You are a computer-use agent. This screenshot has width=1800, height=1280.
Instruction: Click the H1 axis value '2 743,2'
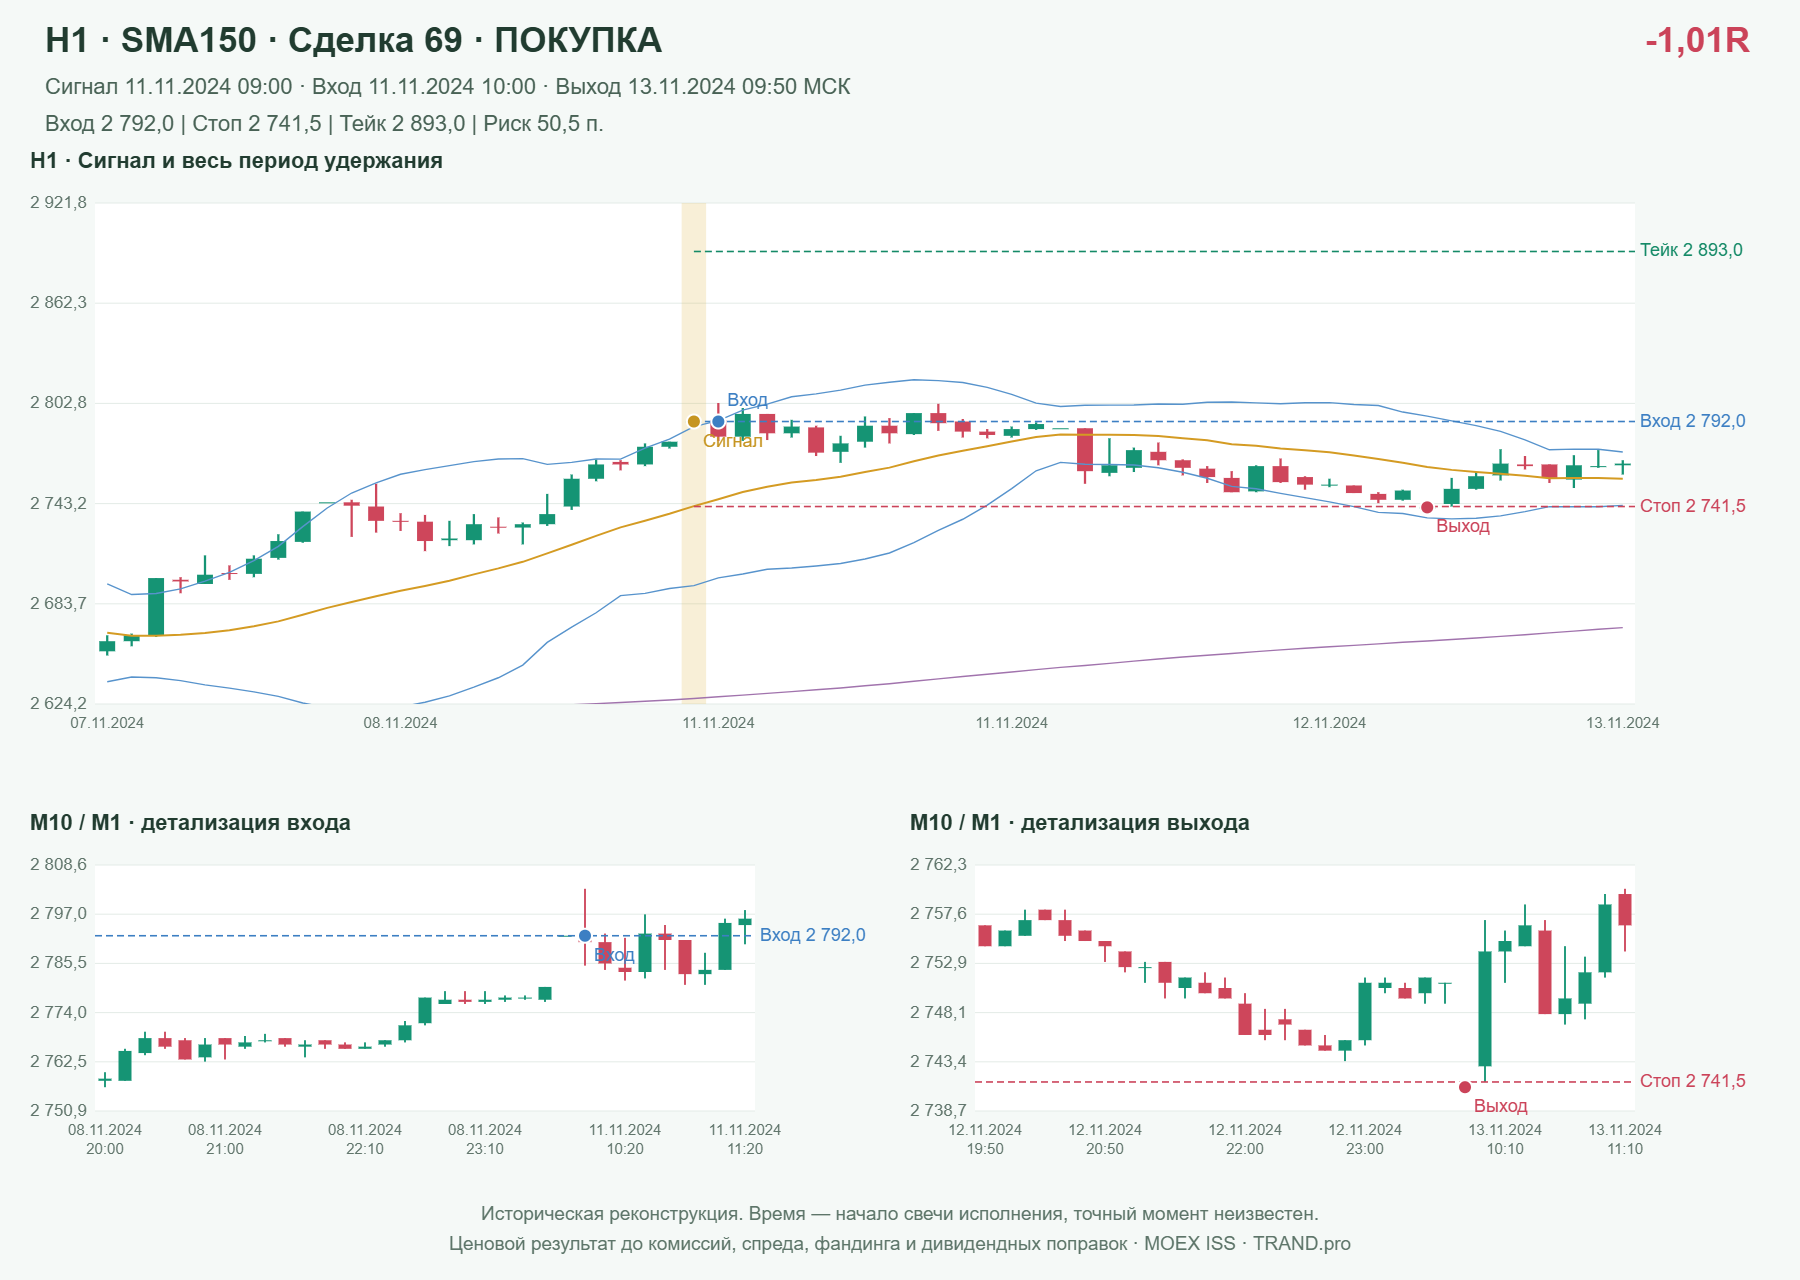point(58,503)
